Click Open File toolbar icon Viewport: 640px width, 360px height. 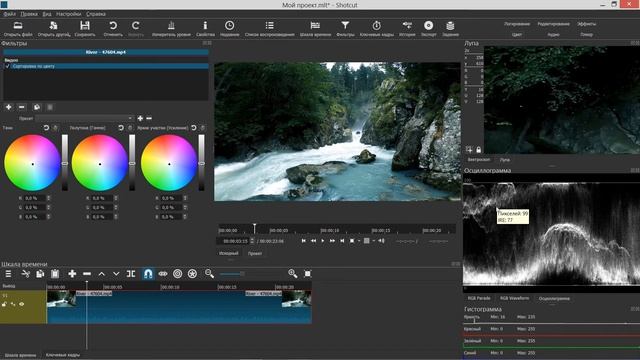coord(18,26)
